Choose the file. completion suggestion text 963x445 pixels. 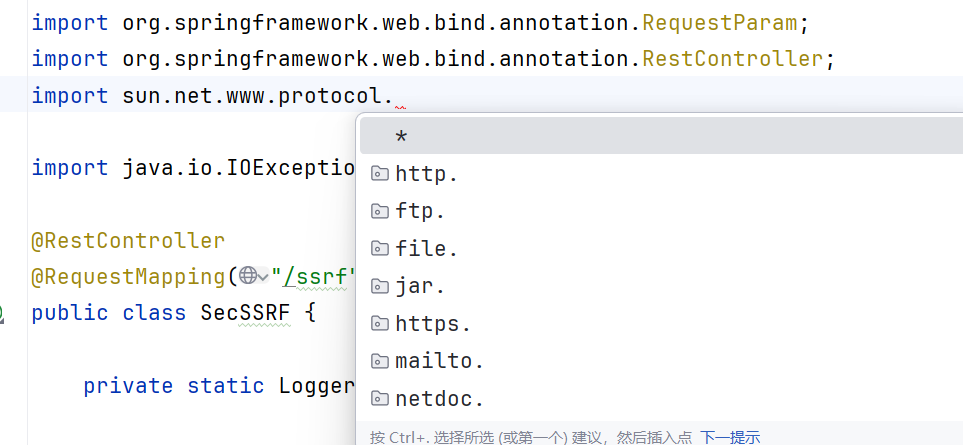427,249
